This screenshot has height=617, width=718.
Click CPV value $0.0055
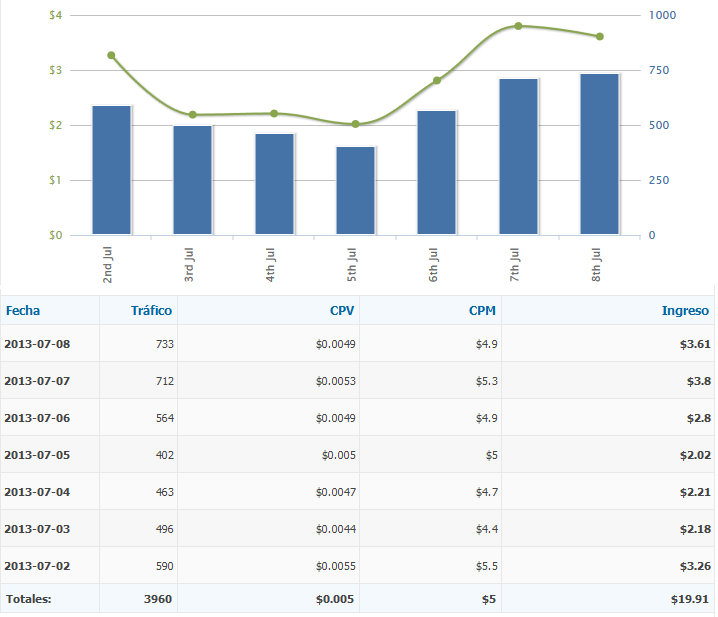coord(336,566)
